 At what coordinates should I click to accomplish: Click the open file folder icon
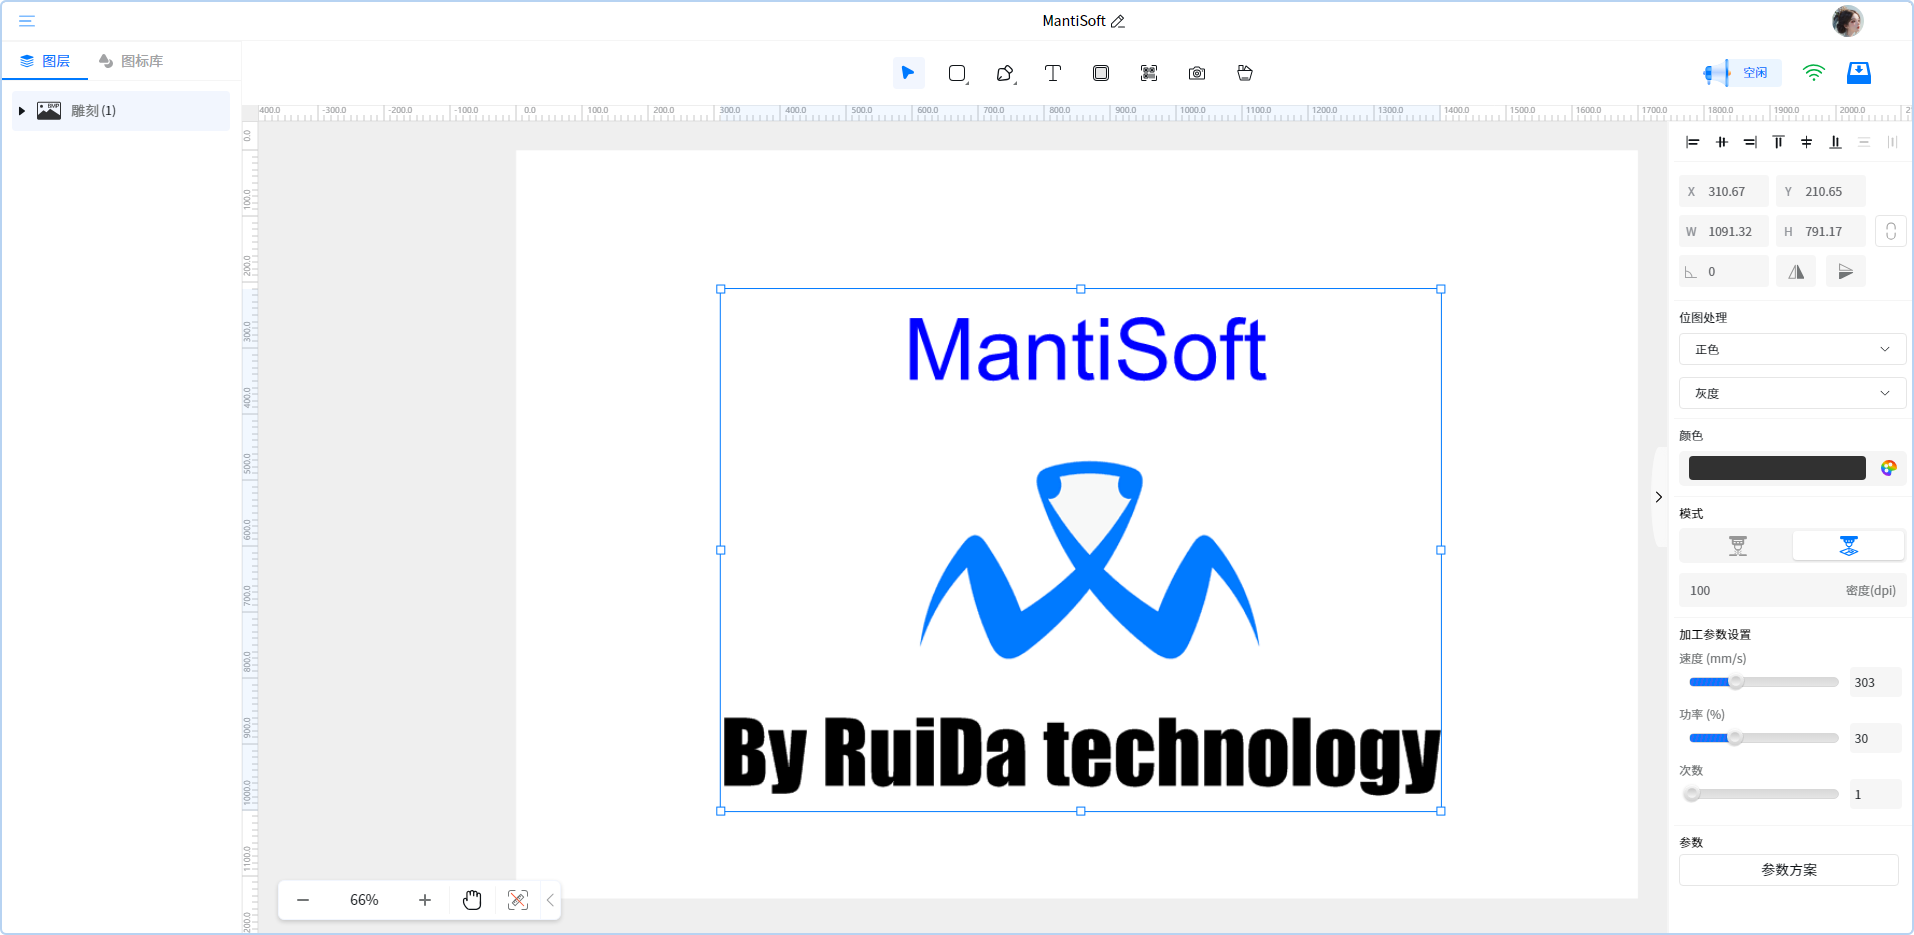1245,73
